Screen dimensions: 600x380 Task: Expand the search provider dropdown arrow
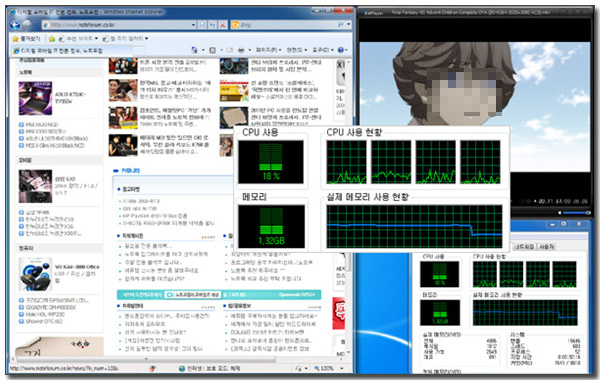(348, 25)
